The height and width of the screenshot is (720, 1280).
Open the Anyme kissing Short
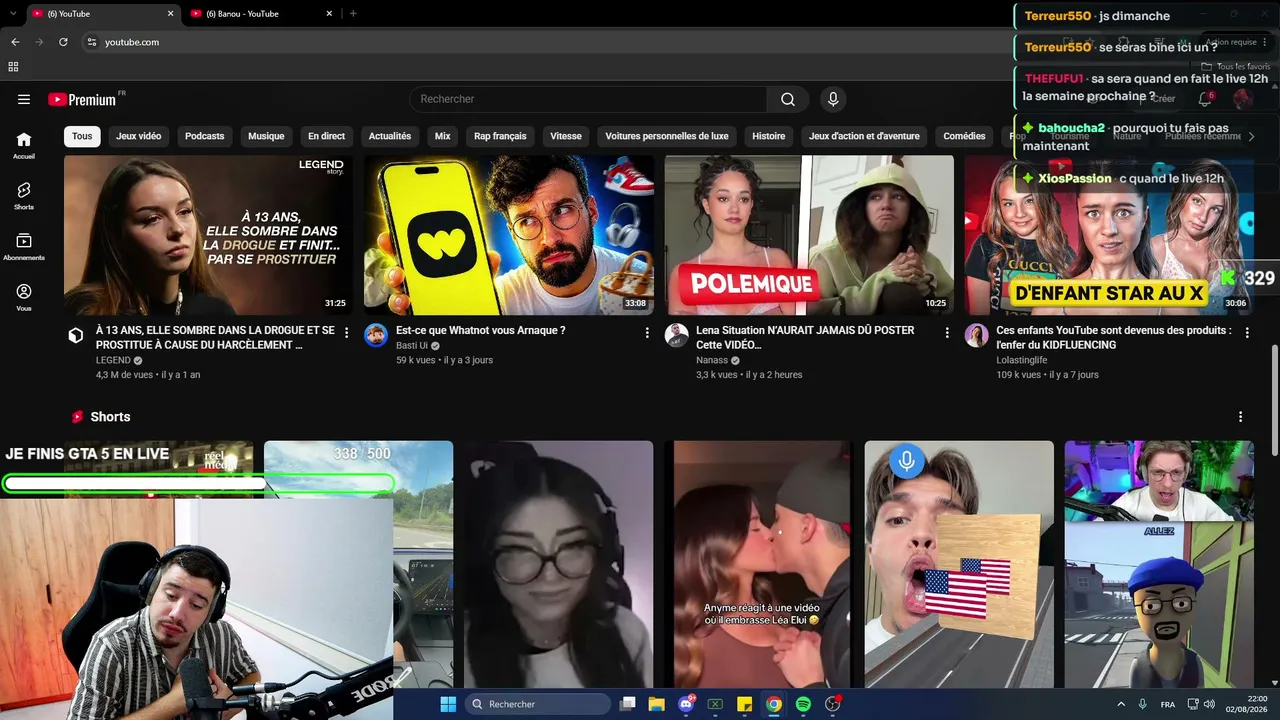pyautogui.click(x=758, y=565)
